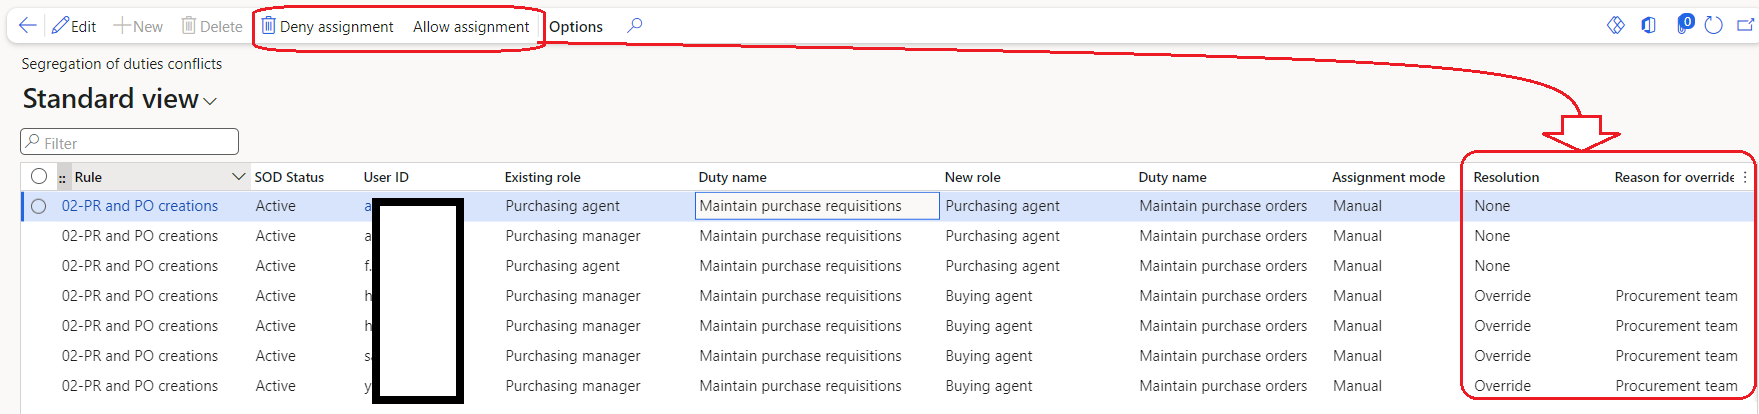1759x414 pixels.
Task: Open the grid options three-dot icon
Action: coord(1745,177)
